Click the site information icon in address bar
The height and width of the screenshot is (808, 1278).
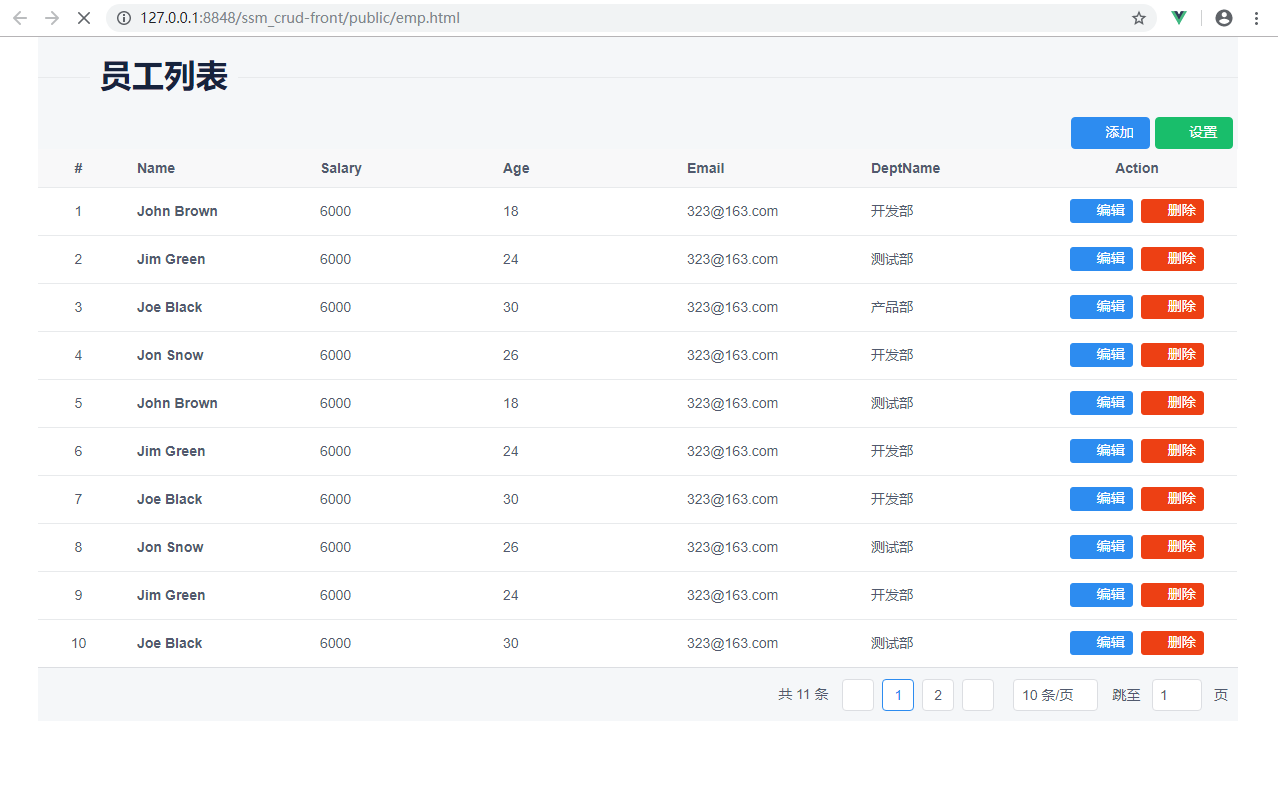tap(124, 18)
